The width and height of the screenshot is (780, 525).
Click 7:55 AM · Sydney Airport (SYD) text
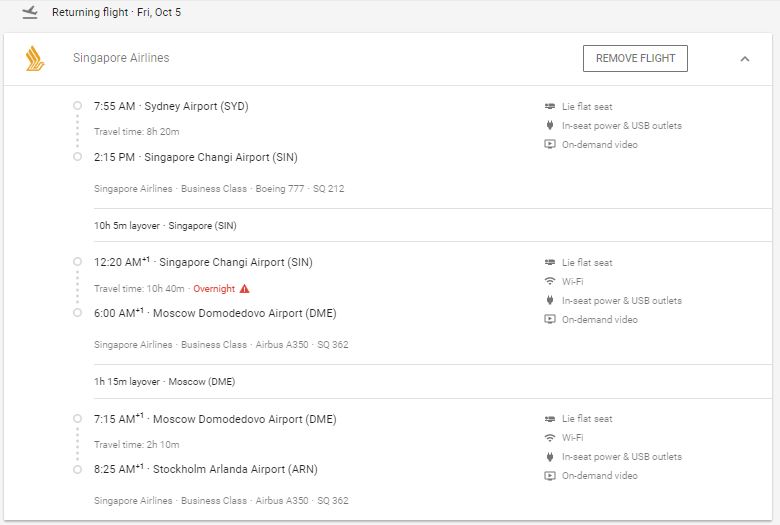tap(171, 106)
